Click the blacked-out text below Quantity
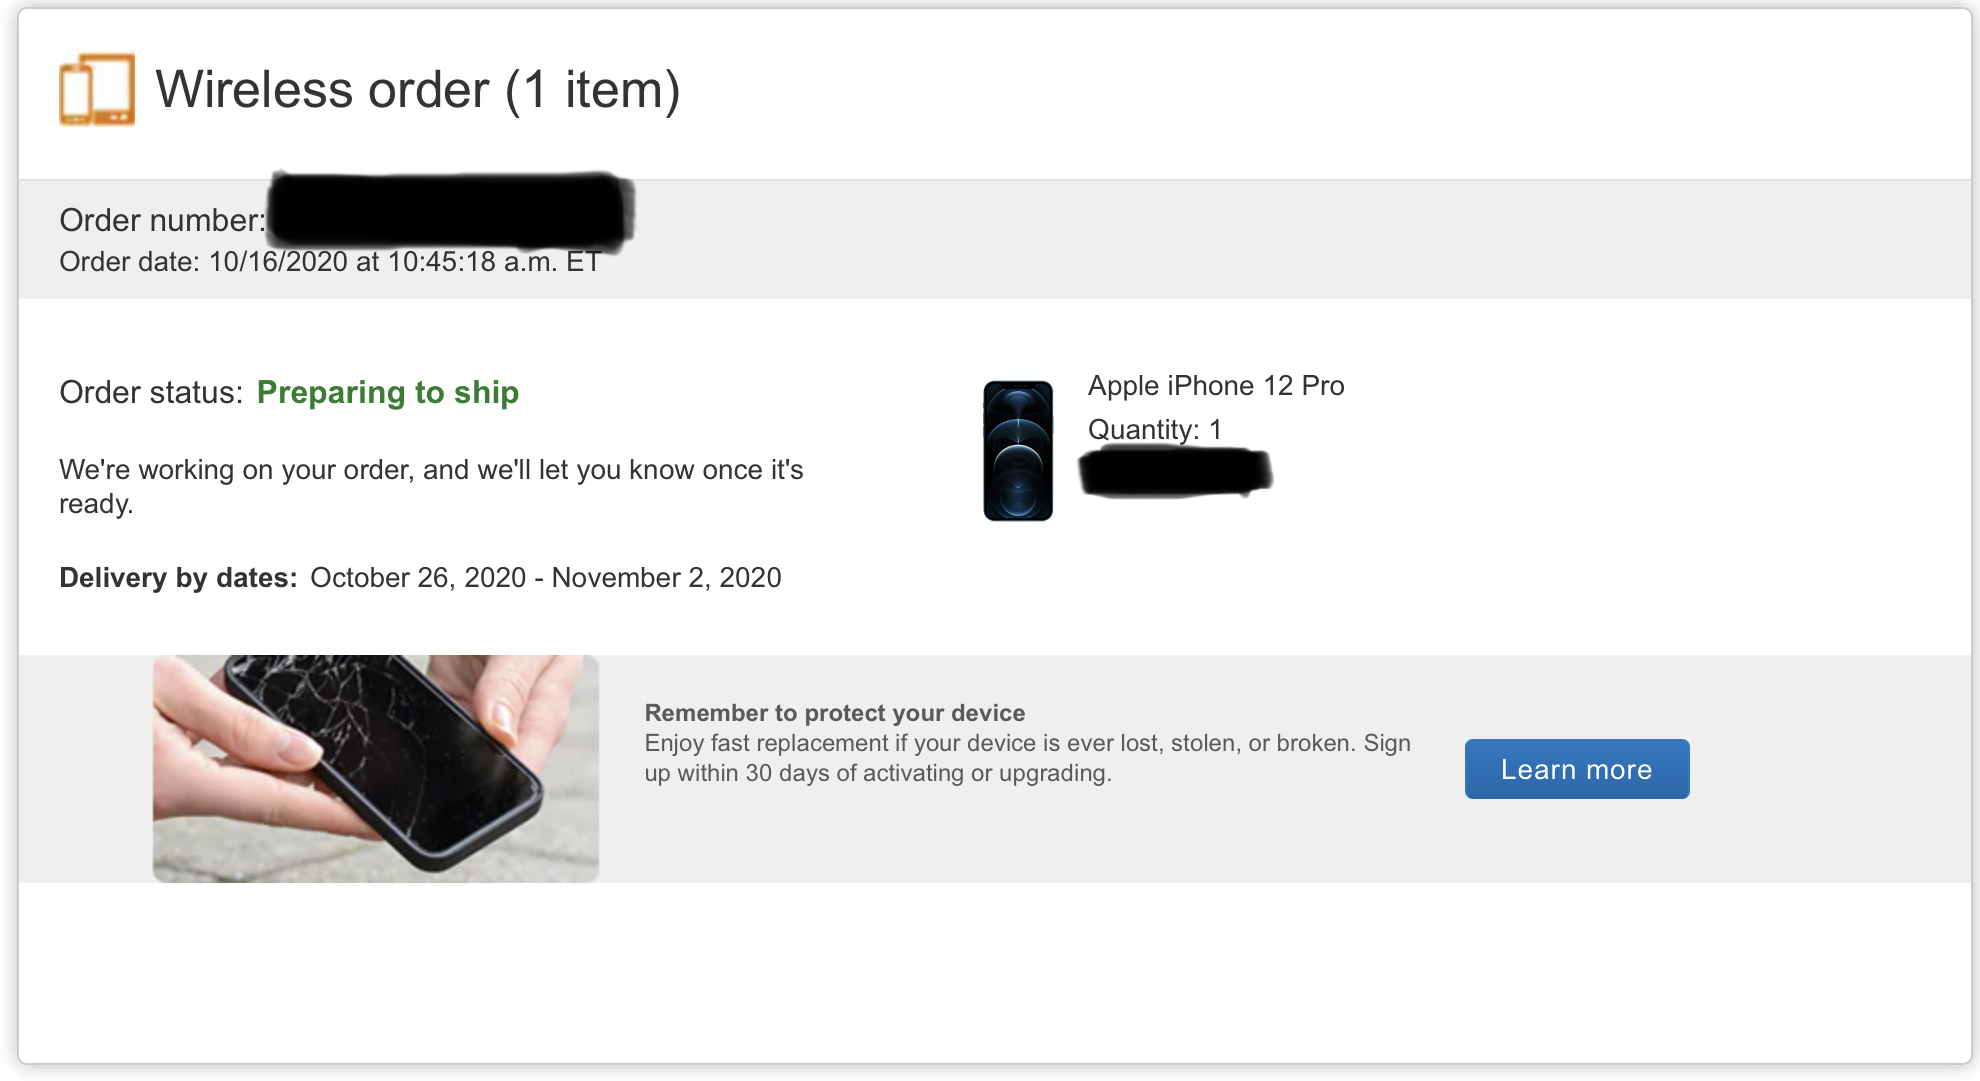Viewport: 1980px width, 1081px height. 1175,473
